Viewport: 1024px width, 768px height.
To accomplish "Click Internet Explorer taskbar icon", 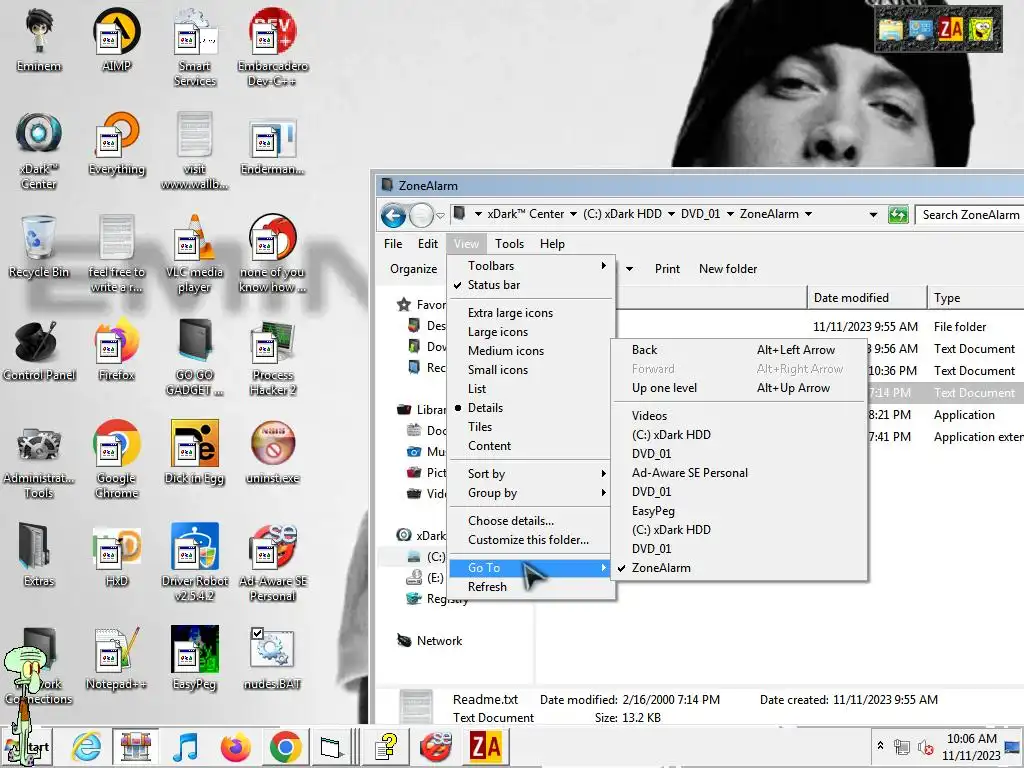I will point(86,746).
